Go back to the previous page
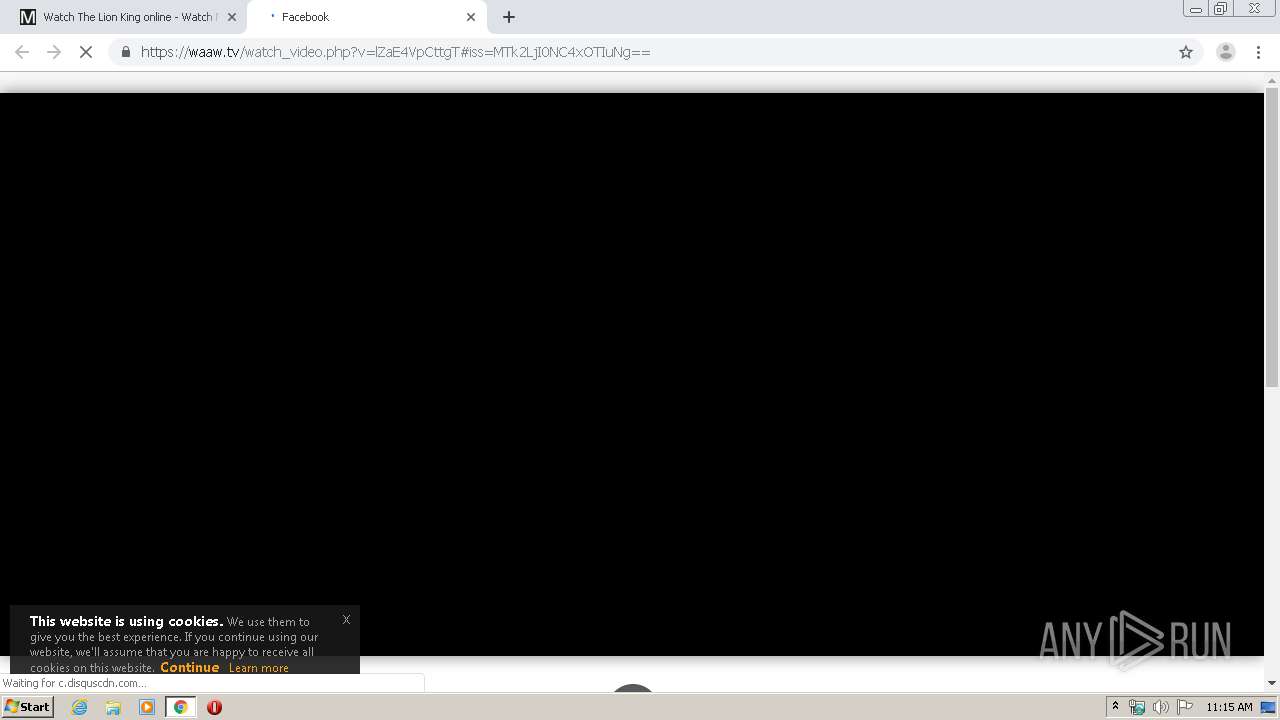Image resolution: width=1280 pixels, height=720 pixels. 22,52
